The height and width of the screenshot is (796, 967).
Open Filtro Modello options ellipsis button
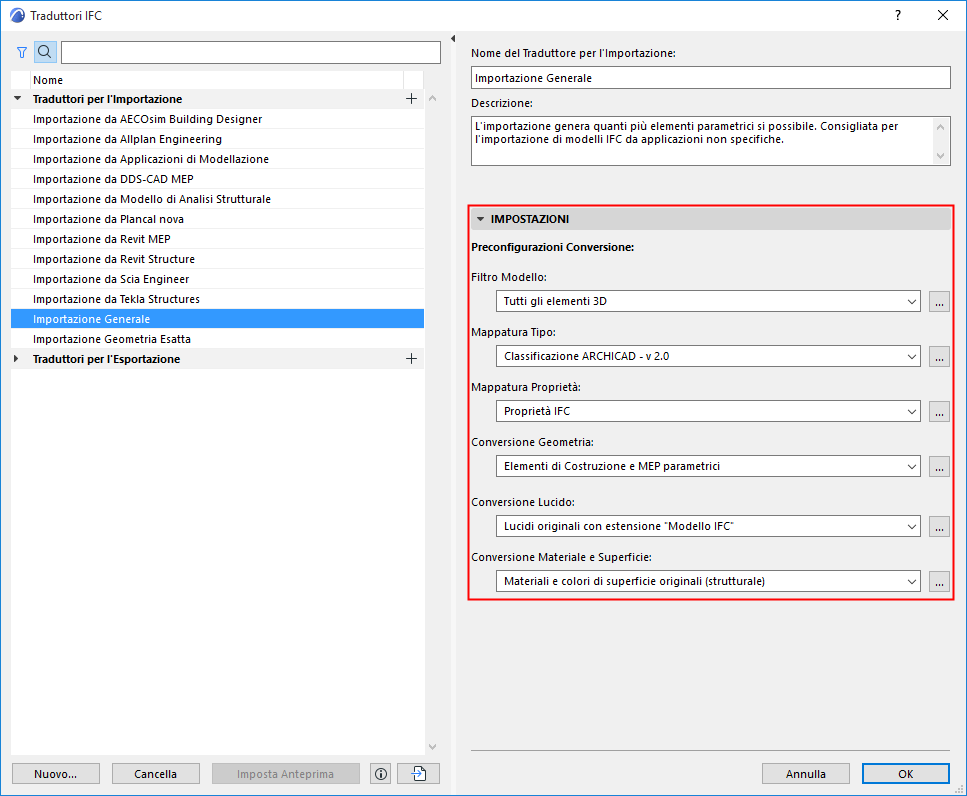click(x=939, y=302)
